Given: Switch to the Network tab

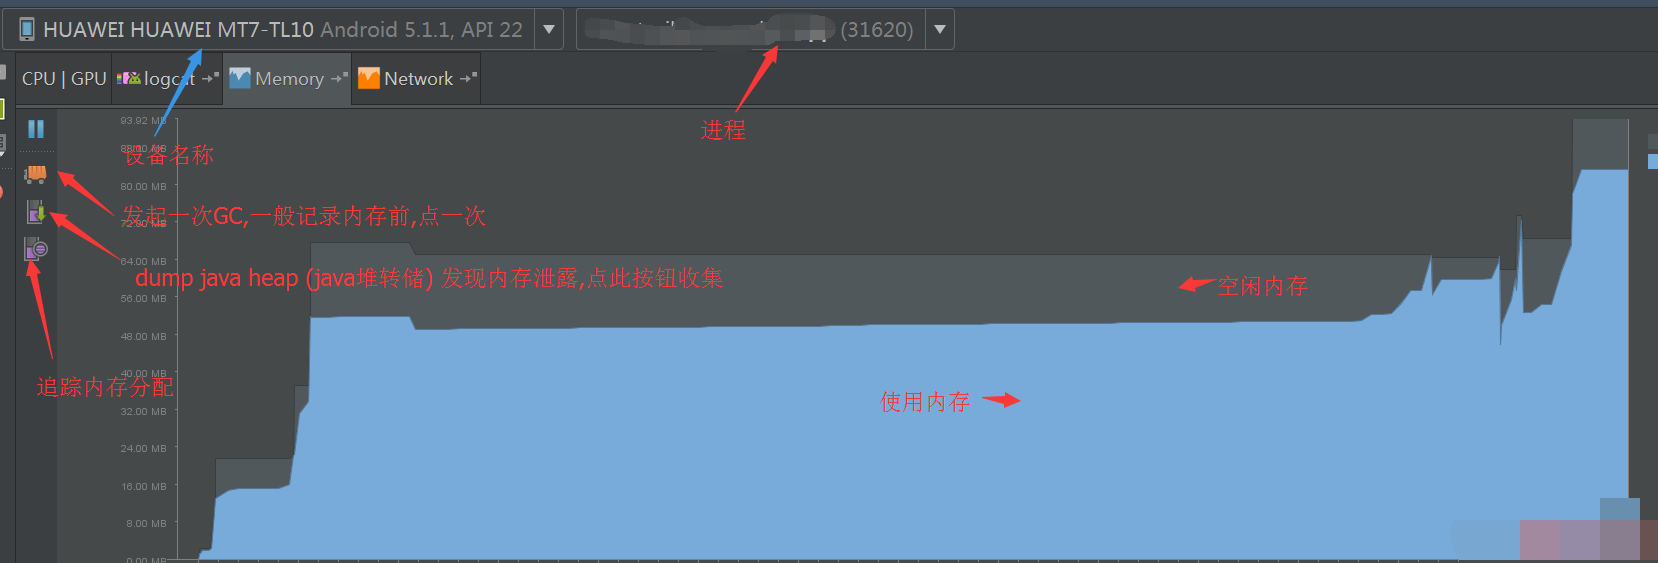Looking at the screenshot, I should 416,78.
